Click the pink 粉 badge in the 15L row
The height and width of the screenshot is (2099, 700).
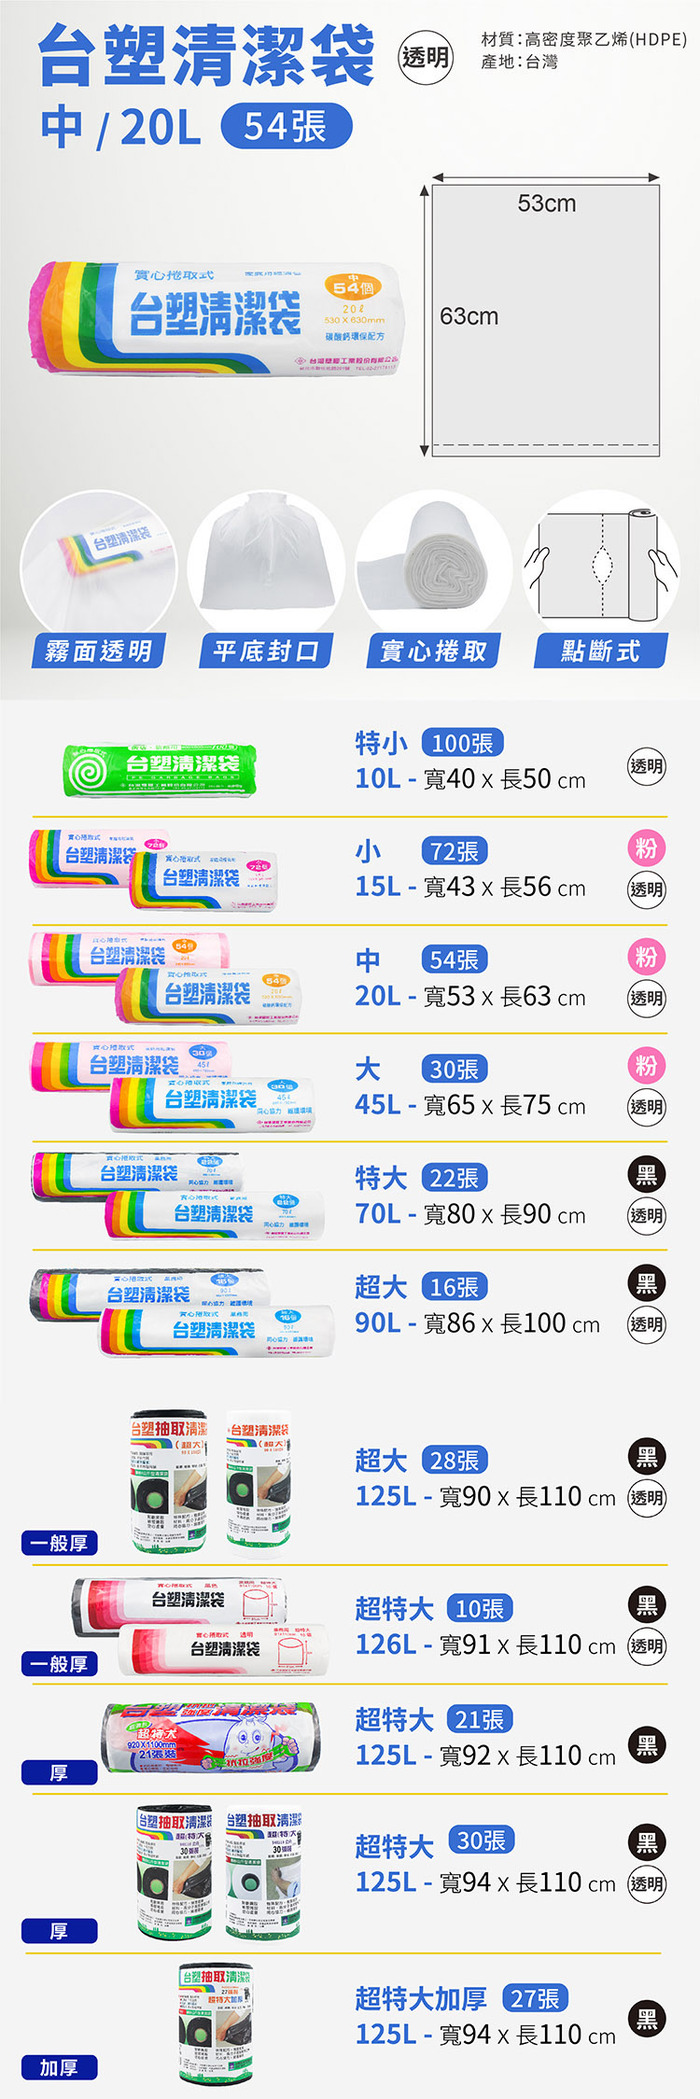646,849
